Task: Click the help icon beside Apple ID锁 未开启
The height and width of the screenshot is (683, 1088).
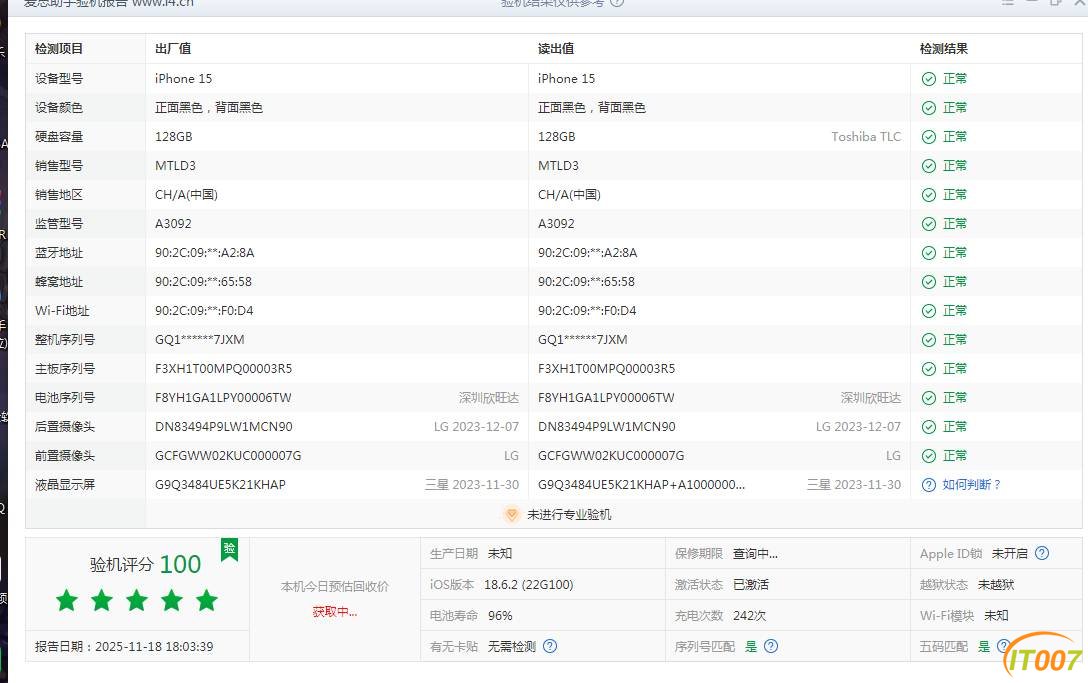Action: click(x=1042, y=553)
